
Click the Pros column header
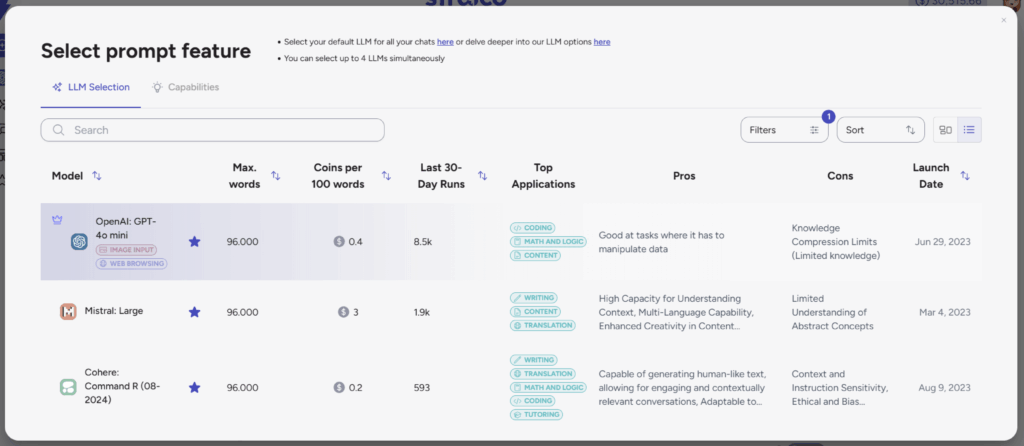684,176
